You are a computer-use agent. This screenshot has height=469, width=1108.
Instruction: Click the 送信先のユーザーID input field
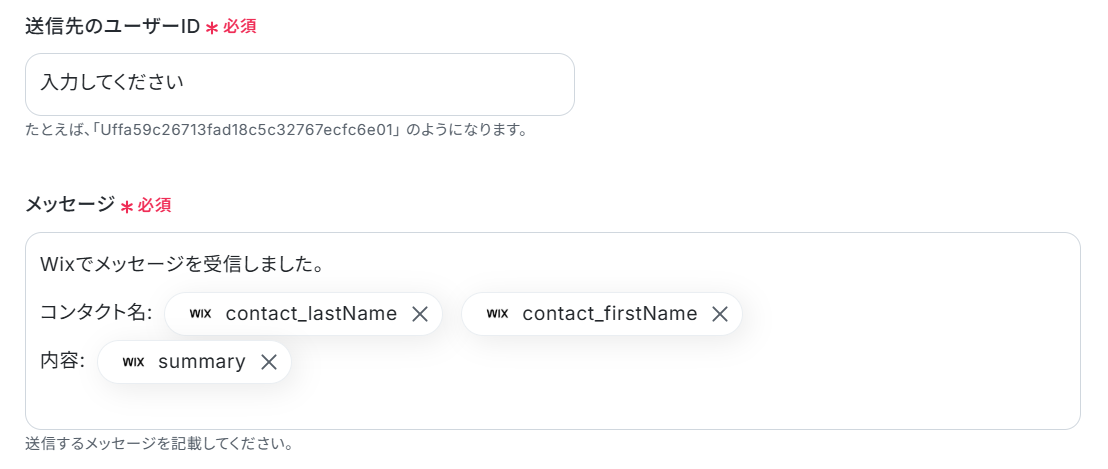click(300, 84)
